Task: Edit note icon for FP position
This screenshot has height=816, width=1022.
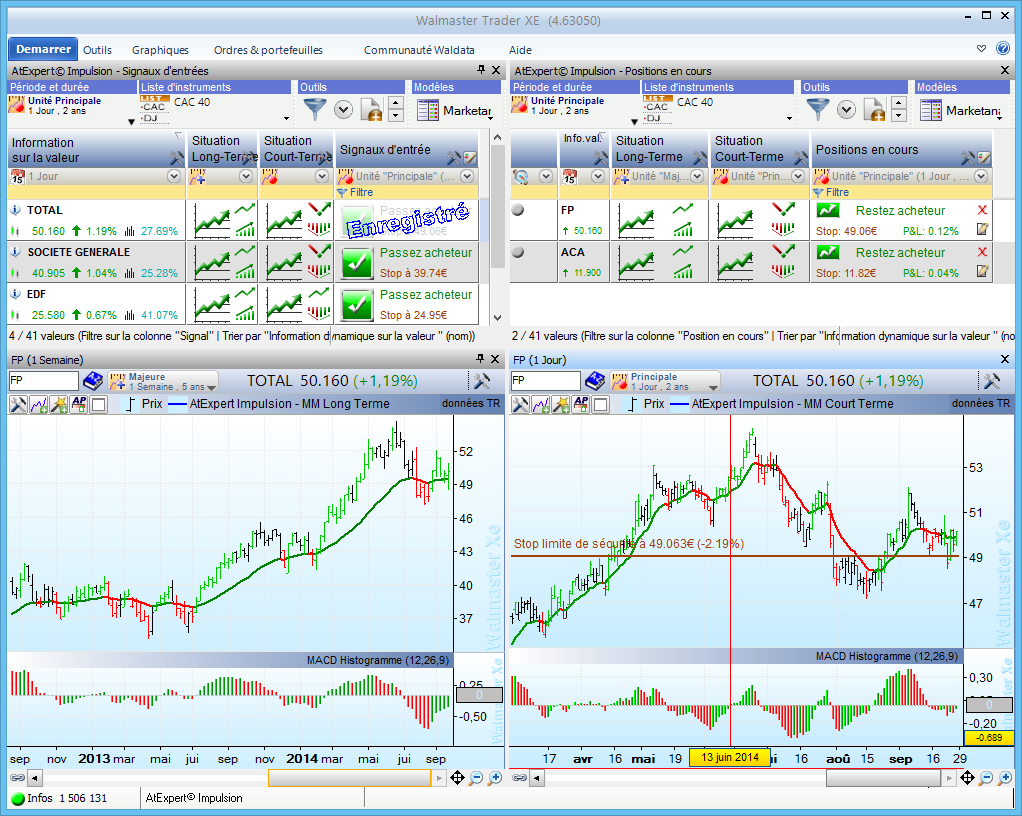Action: coord(982,229)
